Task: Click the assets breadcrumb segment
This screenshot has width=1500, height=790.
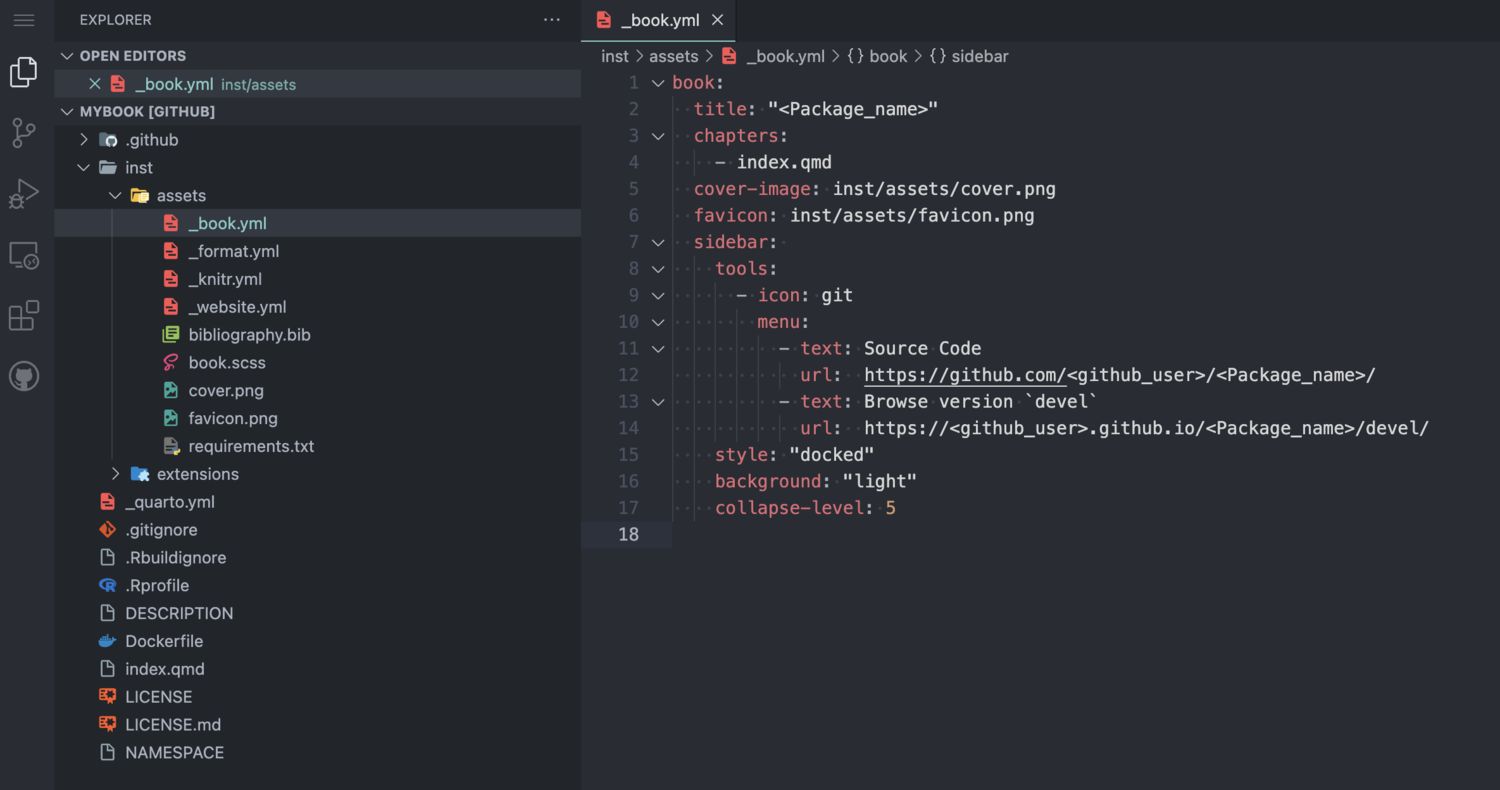Action: click(673, 57)
